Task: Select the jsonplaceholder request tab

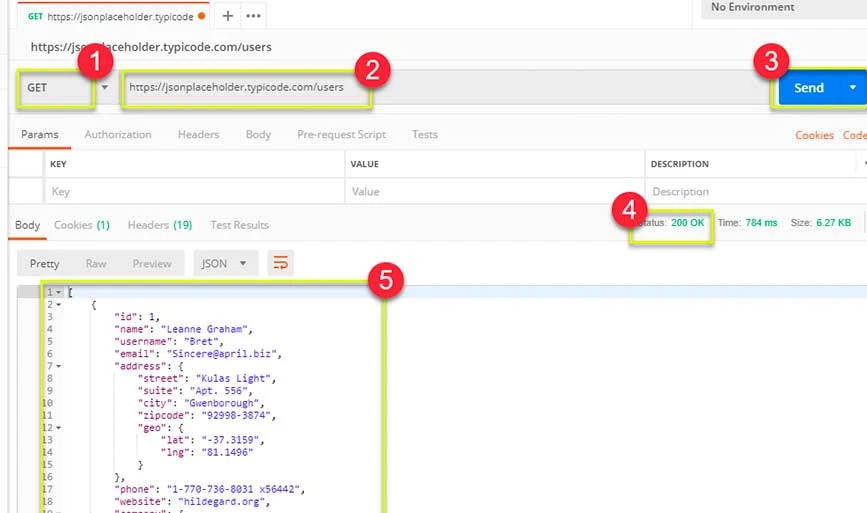Action: (115, 17)
